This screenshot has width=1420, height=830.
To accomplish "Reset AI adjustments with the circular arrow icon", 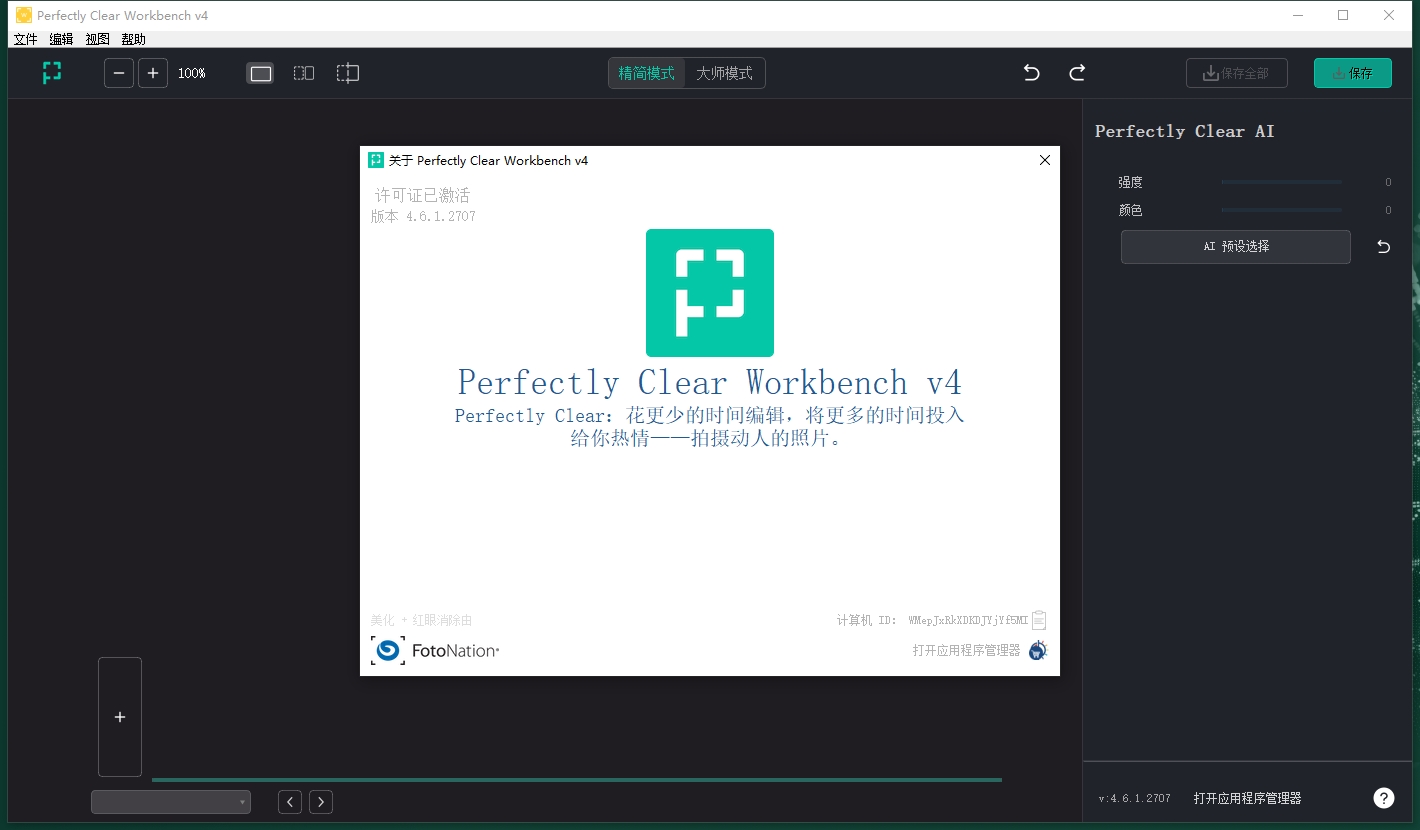I will tap(1383, 246).
